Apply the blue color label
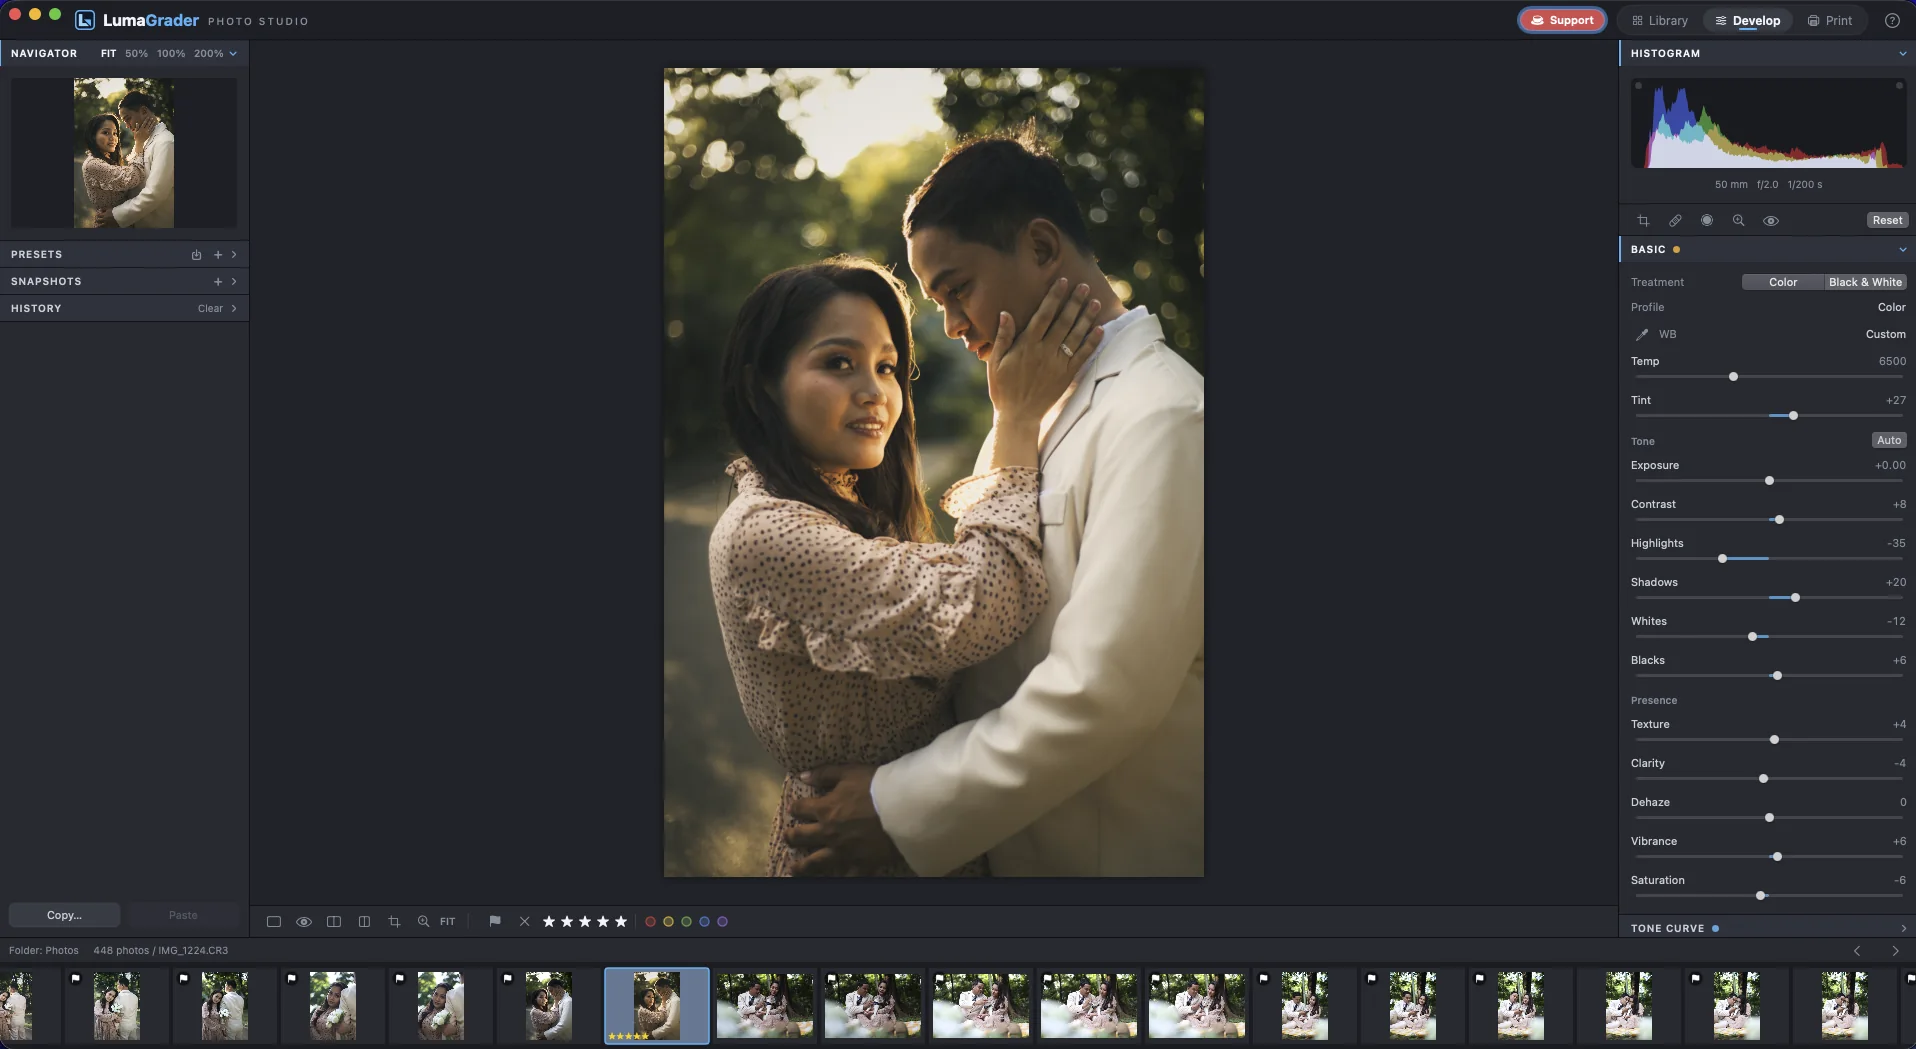Image resolution: width=1916 pixels, height=1049 pixels. (x=704, y=921)
